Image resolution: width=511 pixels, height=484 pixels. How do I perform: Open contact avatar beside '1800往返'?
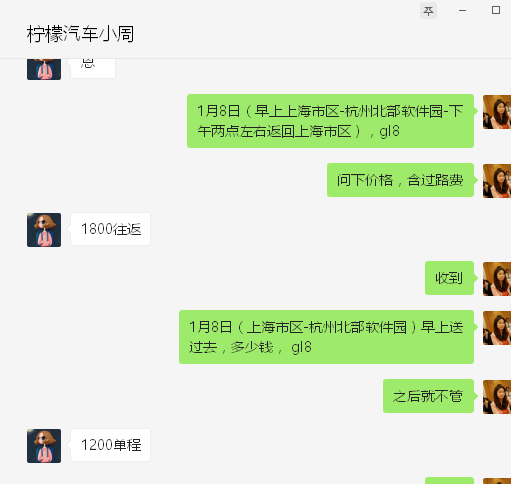[44, 230]
